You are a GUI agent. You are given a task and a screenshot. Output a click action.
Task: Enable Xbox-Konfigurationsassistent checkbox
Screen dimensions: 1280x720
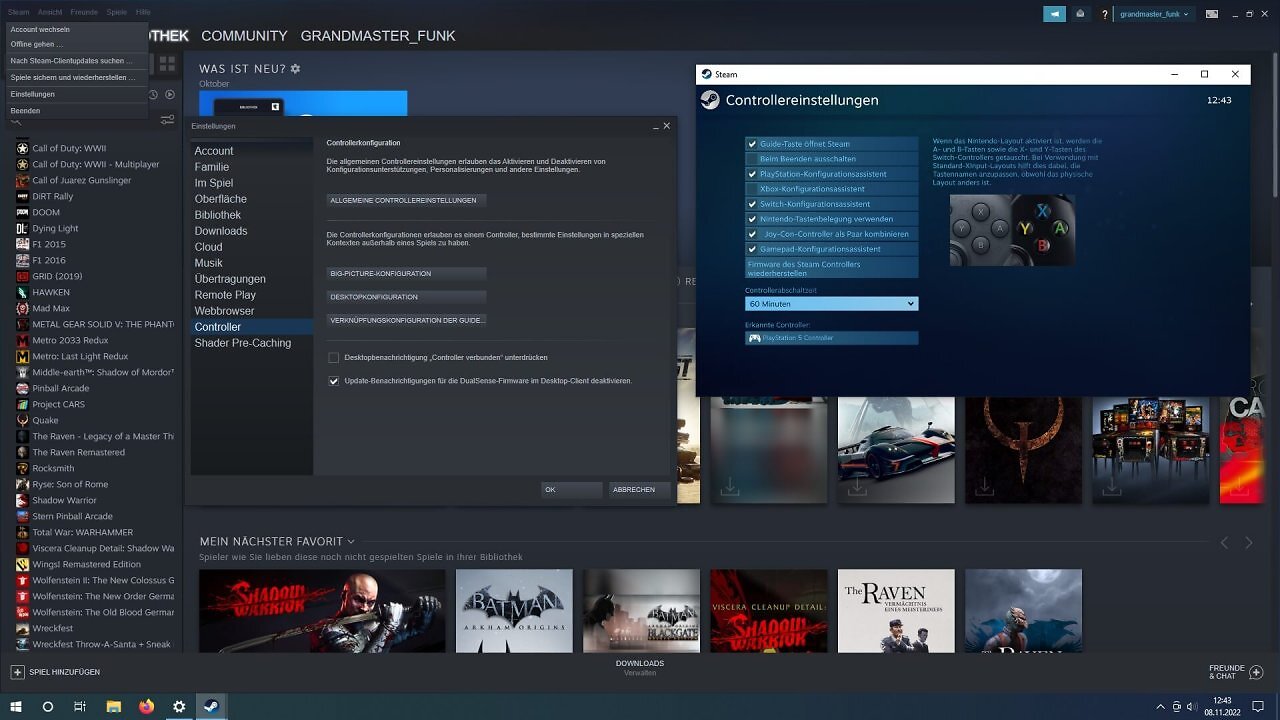[752, 189]
